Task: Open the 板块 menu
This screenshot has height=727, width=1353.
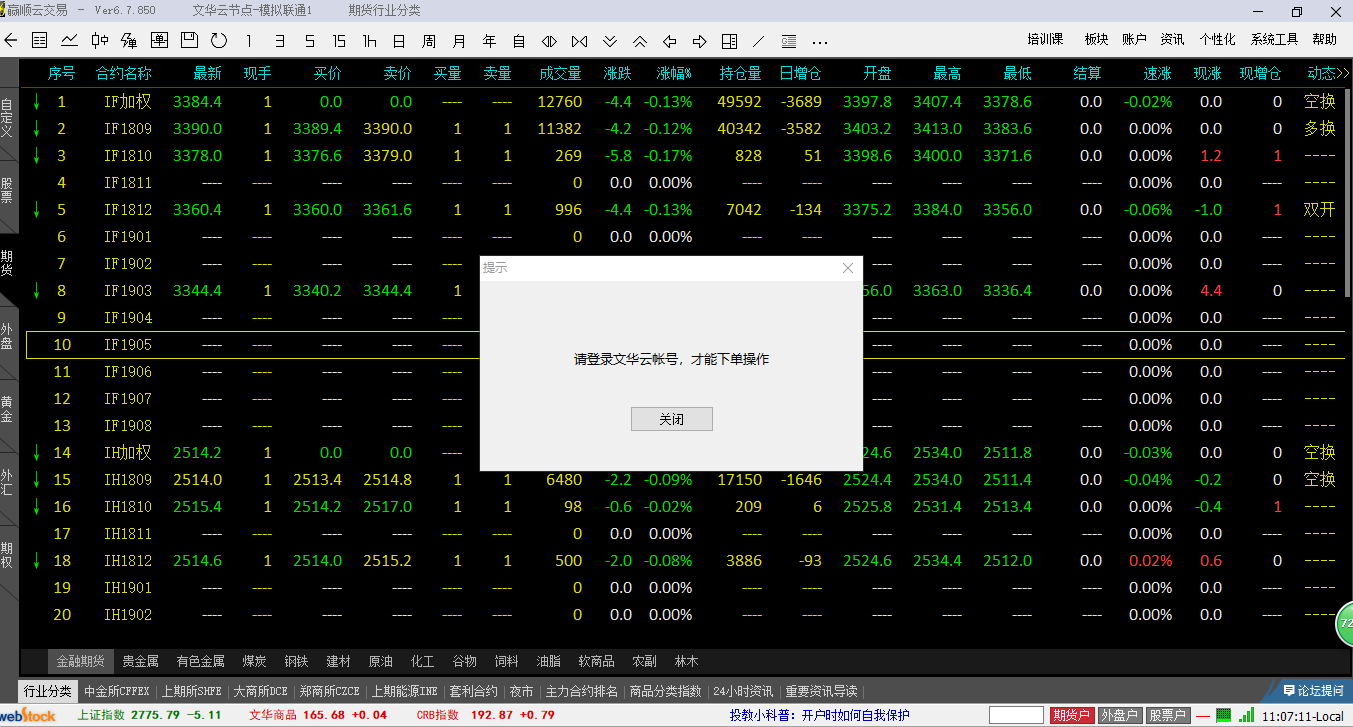Action: pyautogui.click(x=1096, y=40)
